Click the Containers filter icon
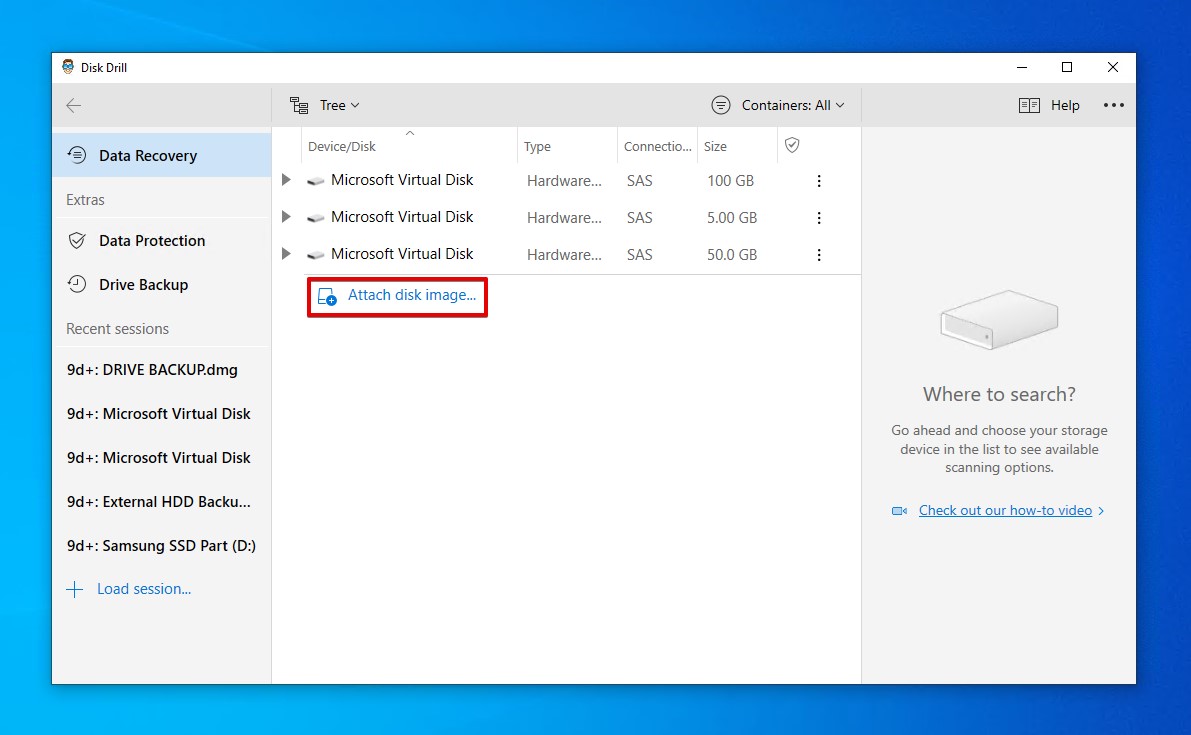Image resolution: width=1191 pixels, height=735 pixels. pyautogui.click(x=721, y=106)
